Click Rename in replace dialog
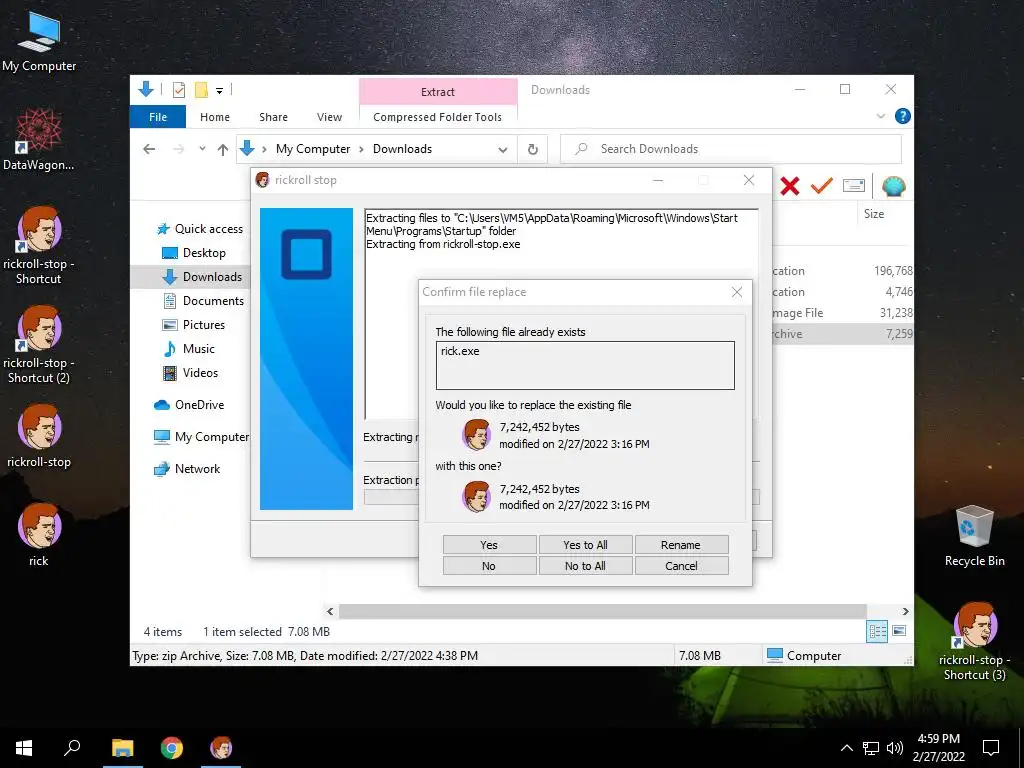Screen dimensions: 1024x768 tap(681, 545)
